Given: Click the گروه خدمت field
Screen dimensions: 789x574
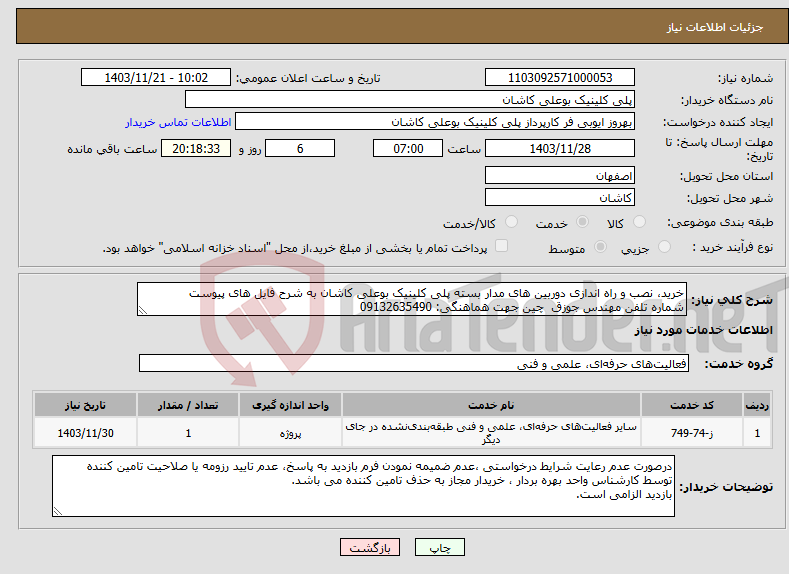Looking at the screenshot, I should 414,363.
